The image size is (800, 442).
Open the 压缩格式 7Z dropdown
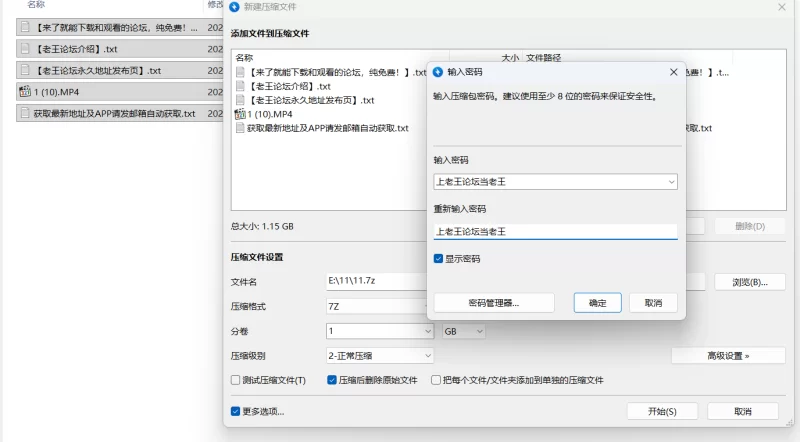(x=379, y=306)
